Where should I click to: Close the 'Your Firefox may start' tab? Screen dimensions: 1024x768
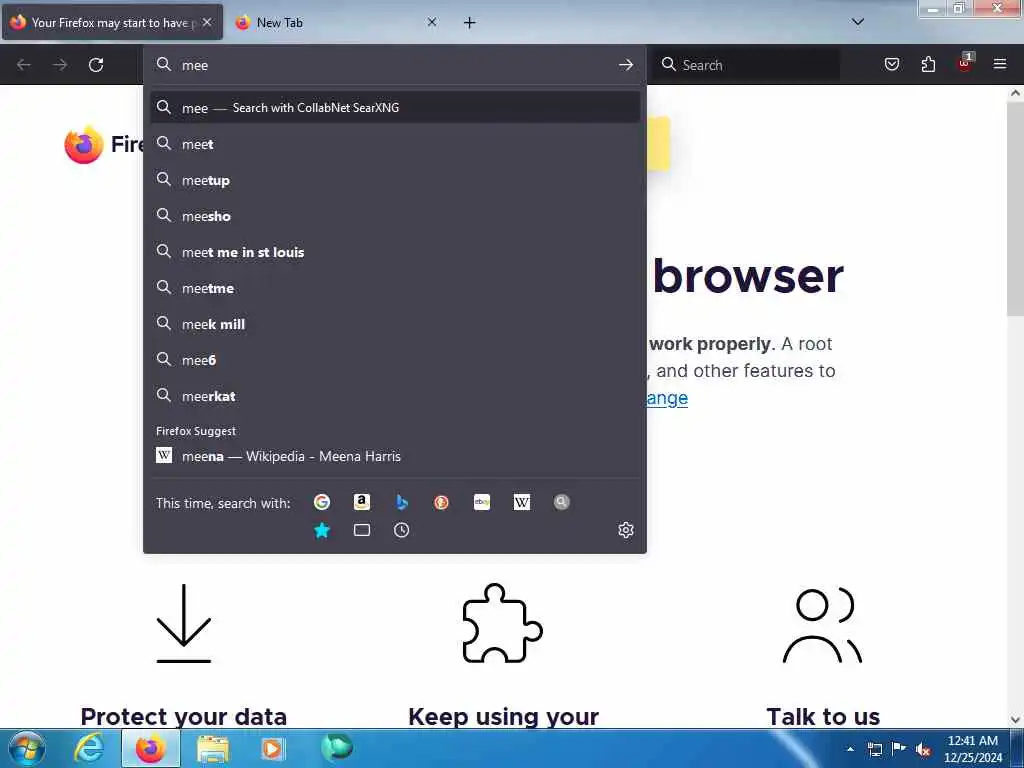[x=207, y=22]
